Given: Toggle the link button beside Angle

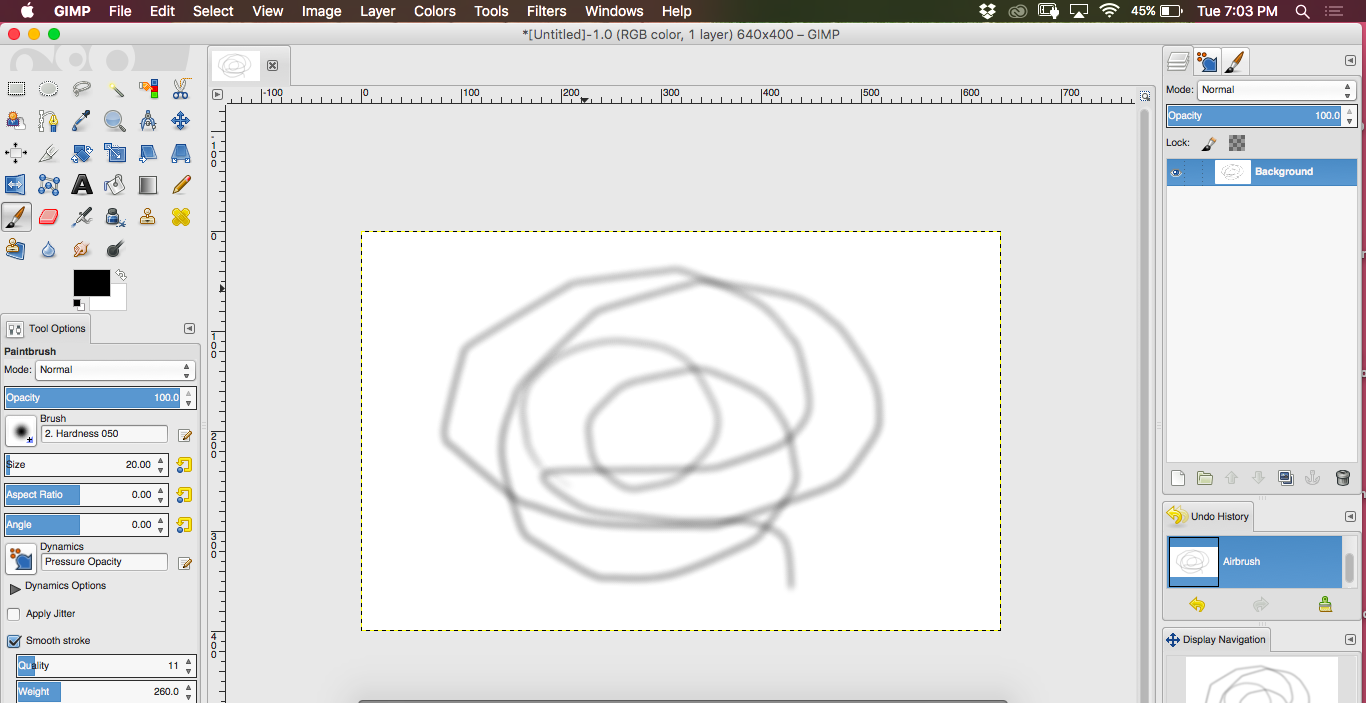Looking at the screenshot, I should click(x=184, y=525).
